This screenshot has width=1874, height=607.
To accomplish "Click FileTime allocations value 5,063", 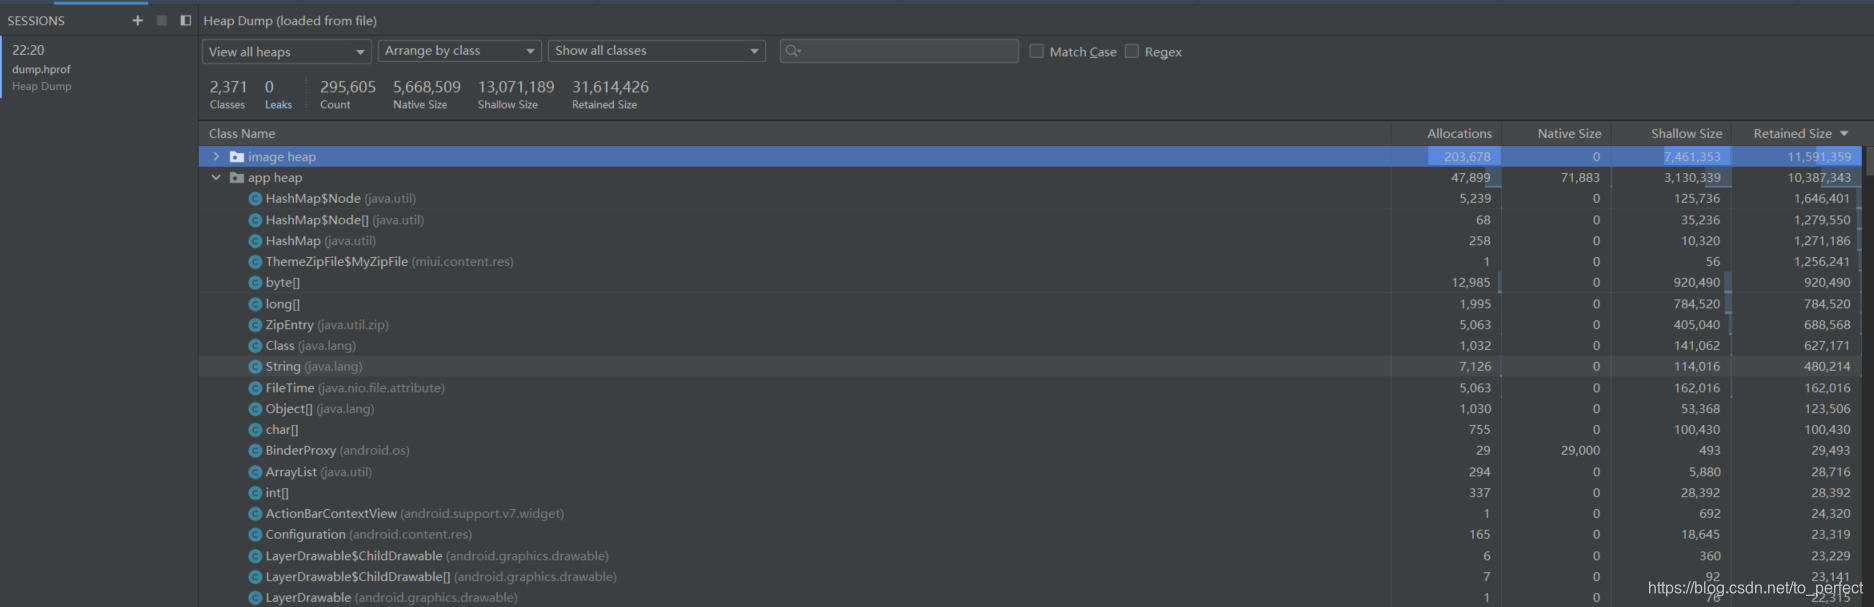I will tap(1475, 388).
